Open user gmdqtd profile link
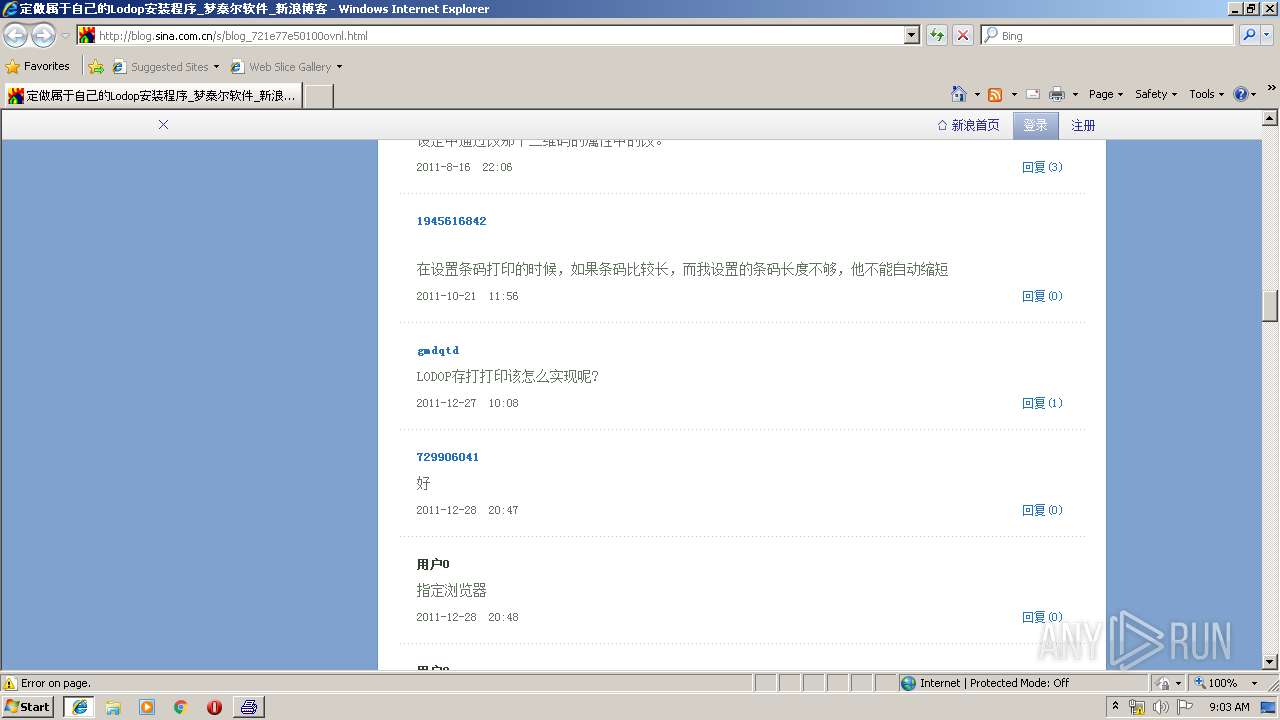1280x720 pixels. coord(438,350)
